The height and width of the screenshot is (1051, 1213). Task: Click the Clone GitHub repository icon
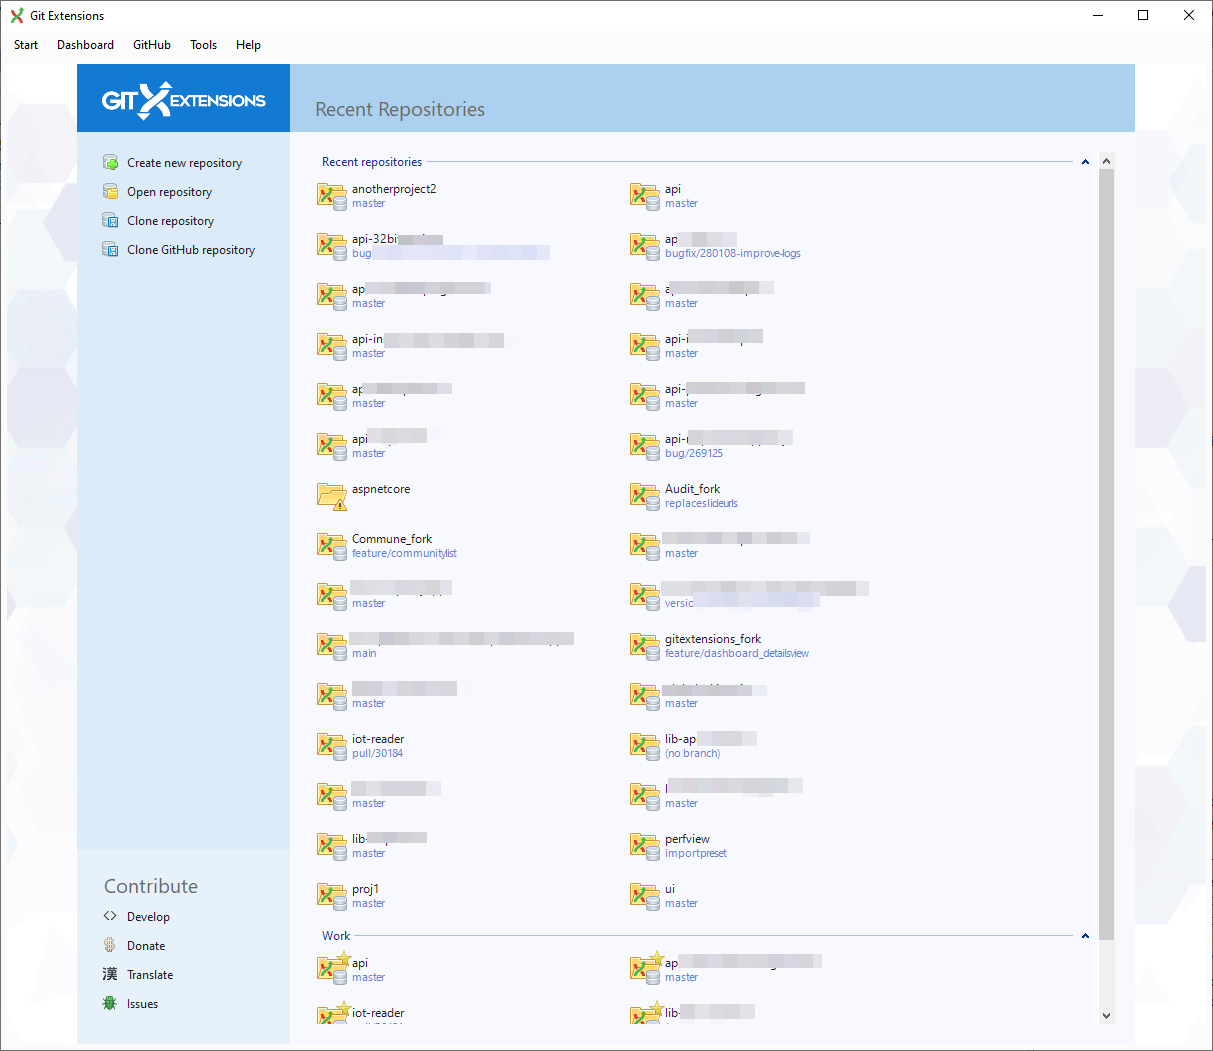(x=110, y=249)
